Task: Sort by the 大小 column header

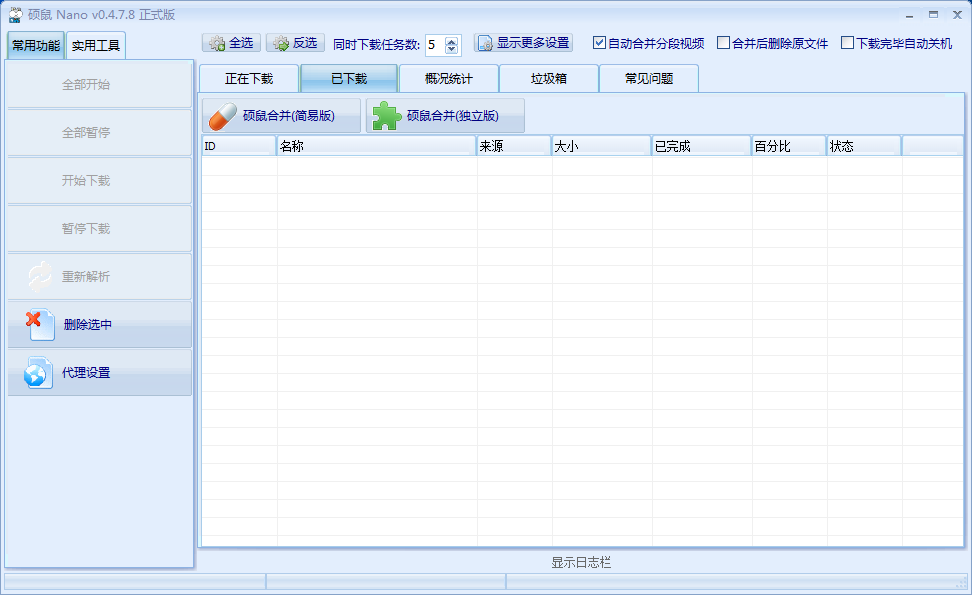Action: tap(601, 146)
